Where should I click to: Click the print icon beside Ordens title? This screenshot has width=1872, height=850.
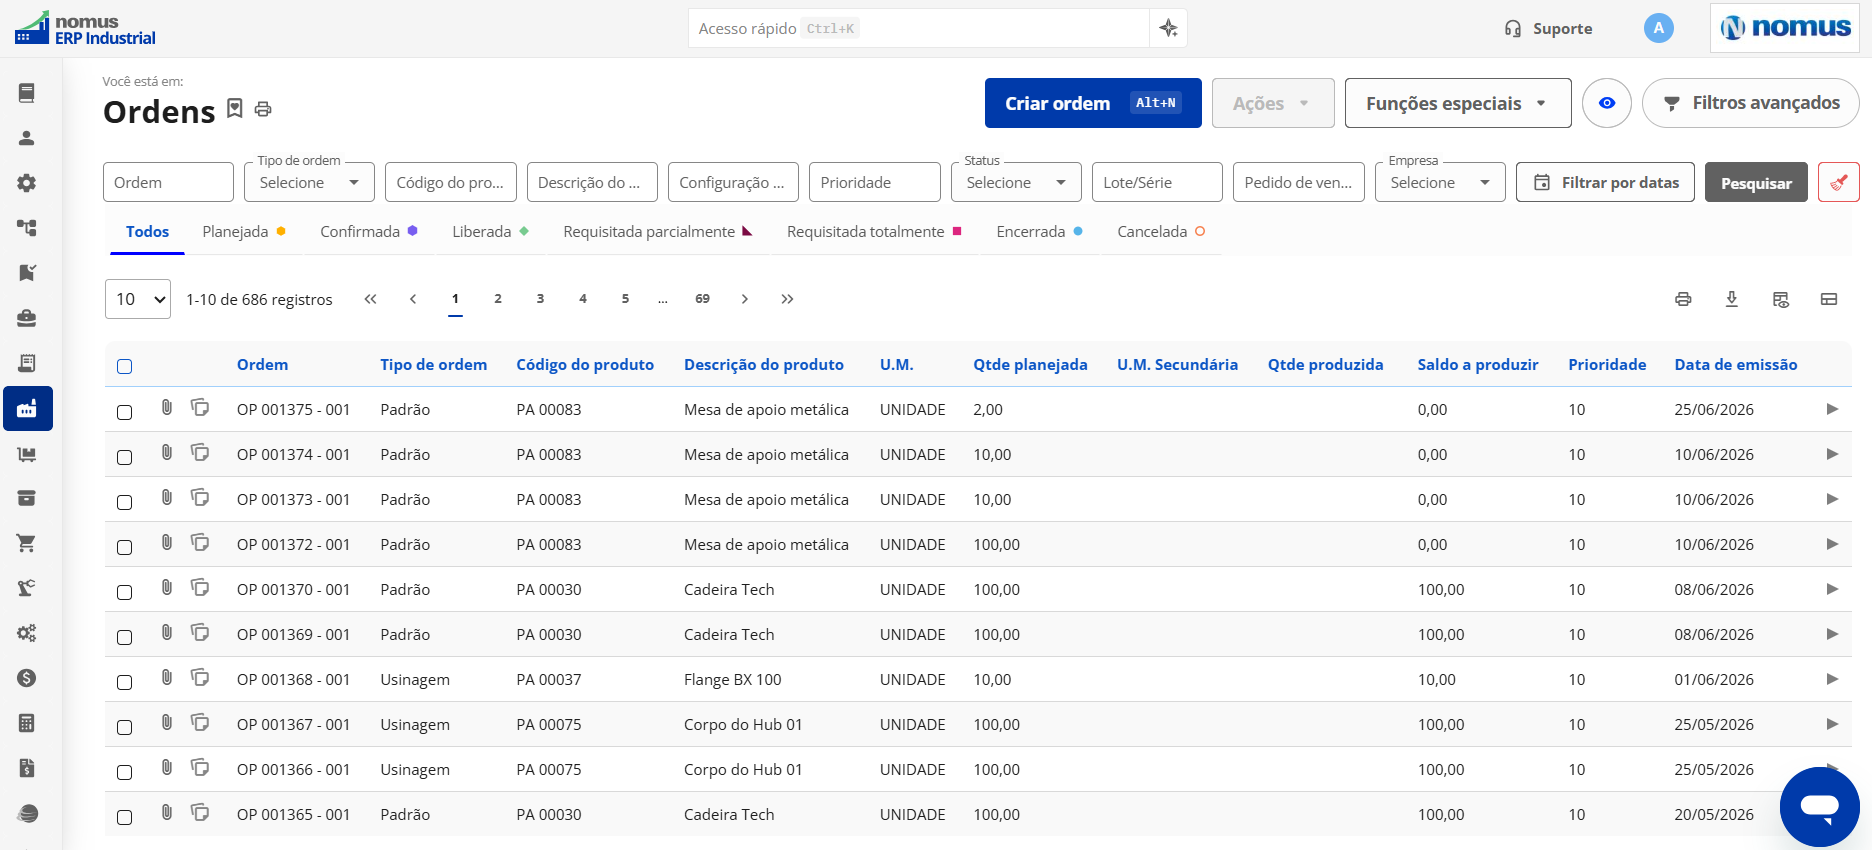(263, 109)
